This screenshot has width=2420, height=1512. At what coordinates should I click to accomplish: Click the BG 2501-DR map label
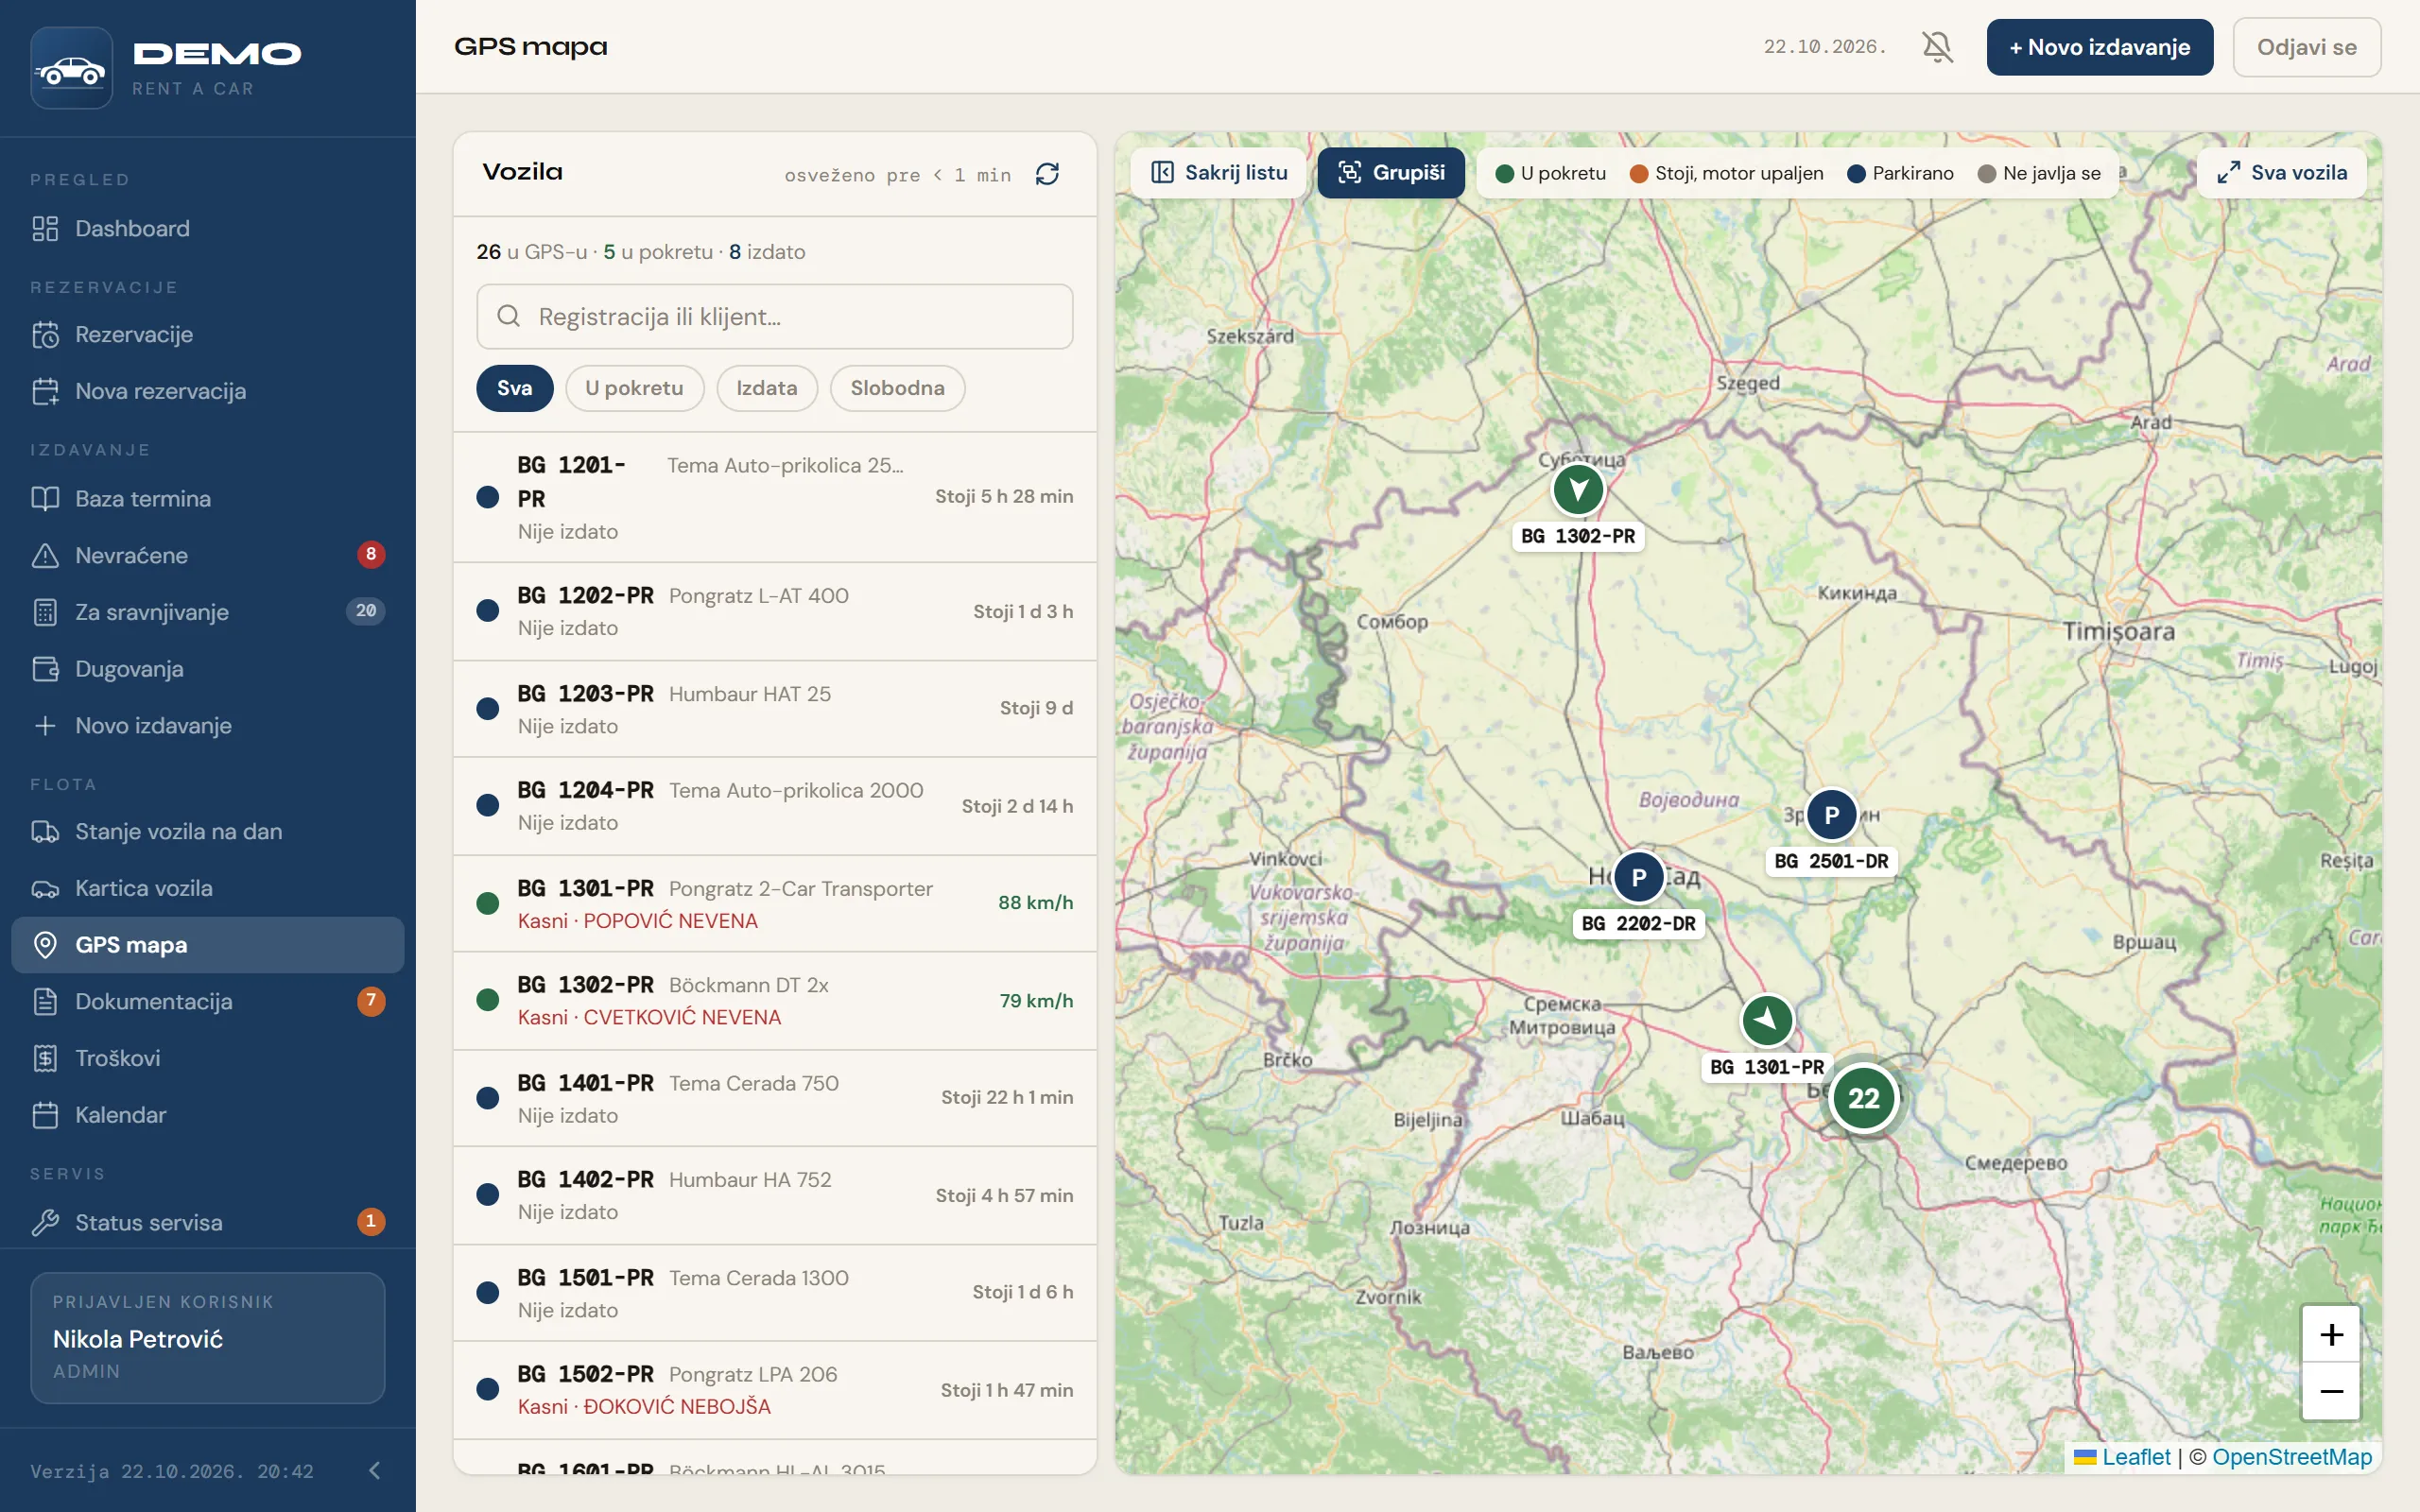pos(1832,861)
